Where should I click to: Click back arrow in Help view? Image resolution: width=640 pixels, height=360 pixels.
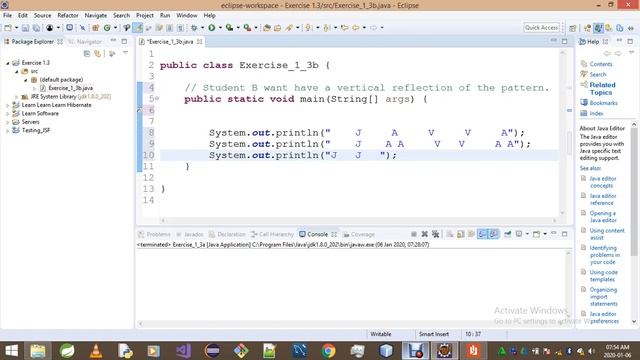(607, 53)
